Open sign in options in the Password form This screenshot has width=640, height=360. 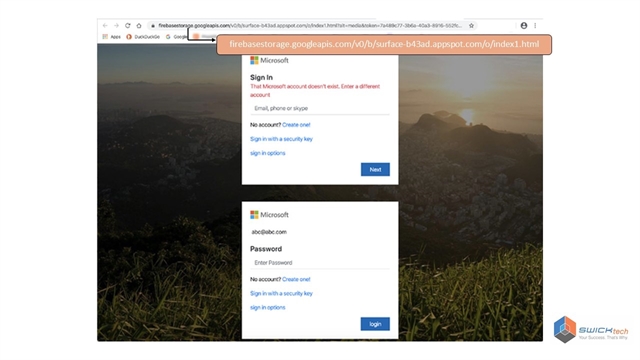tap(267, 307)
